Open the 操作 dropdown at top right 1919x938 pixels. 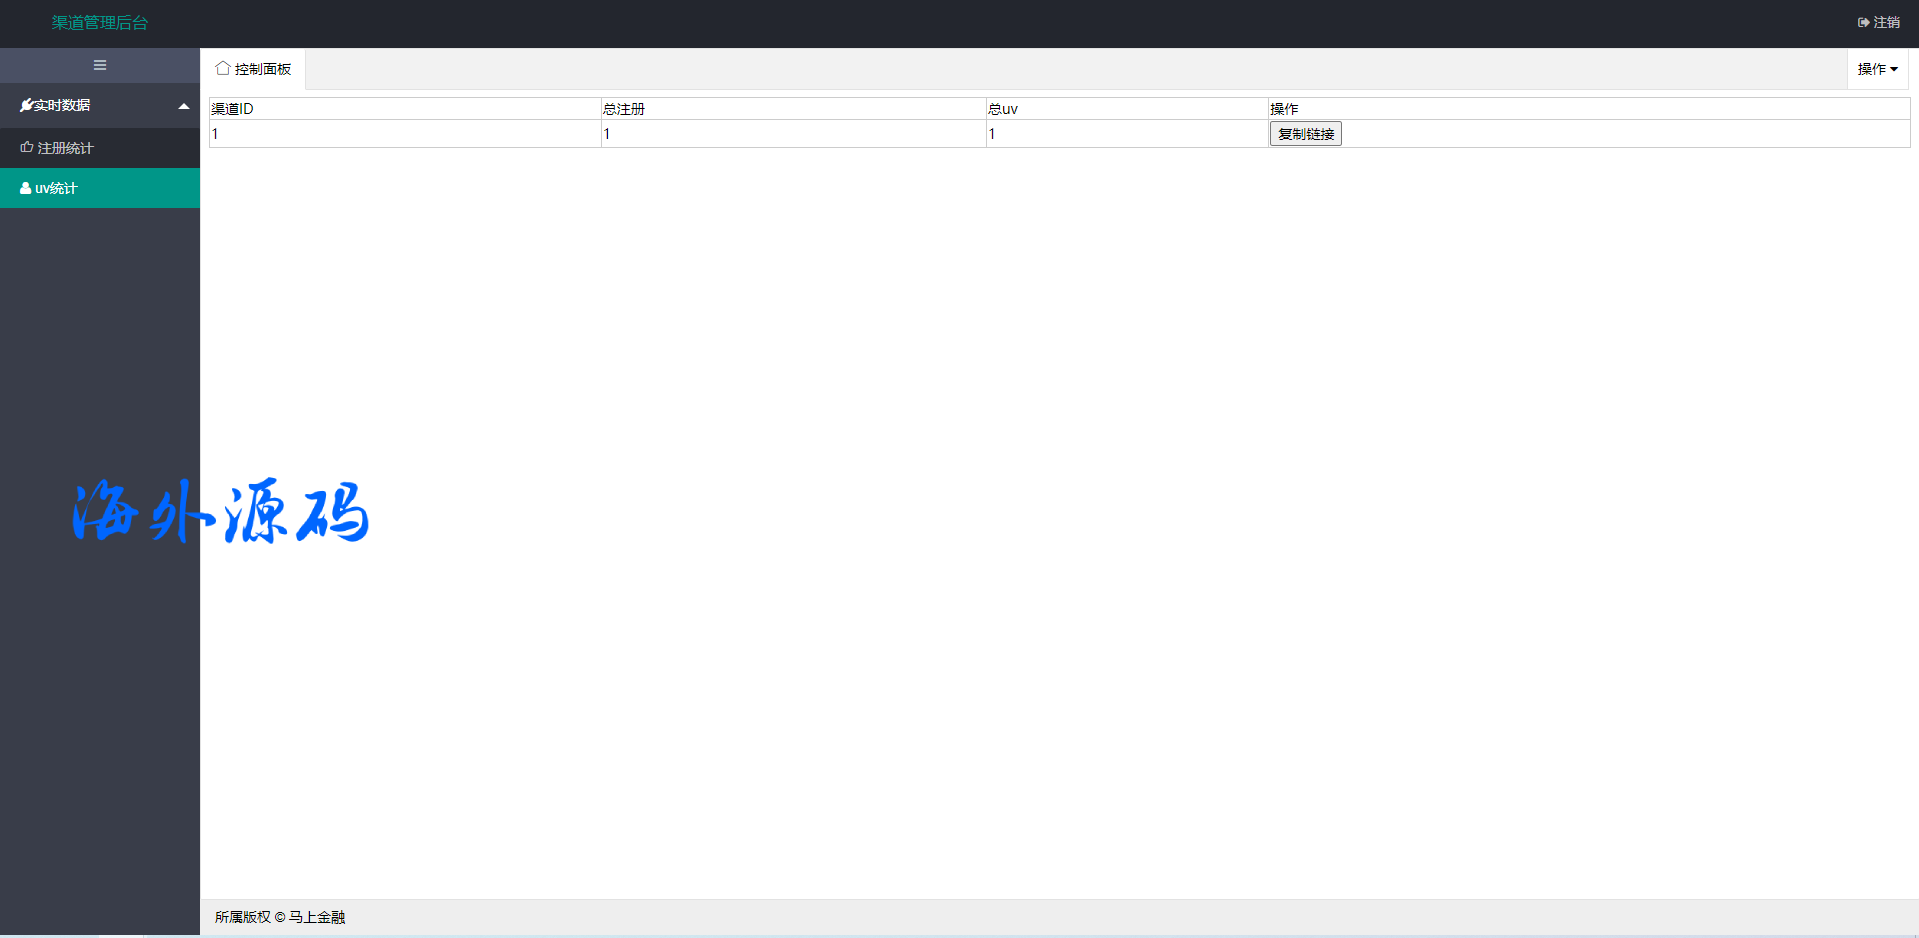1877,69
